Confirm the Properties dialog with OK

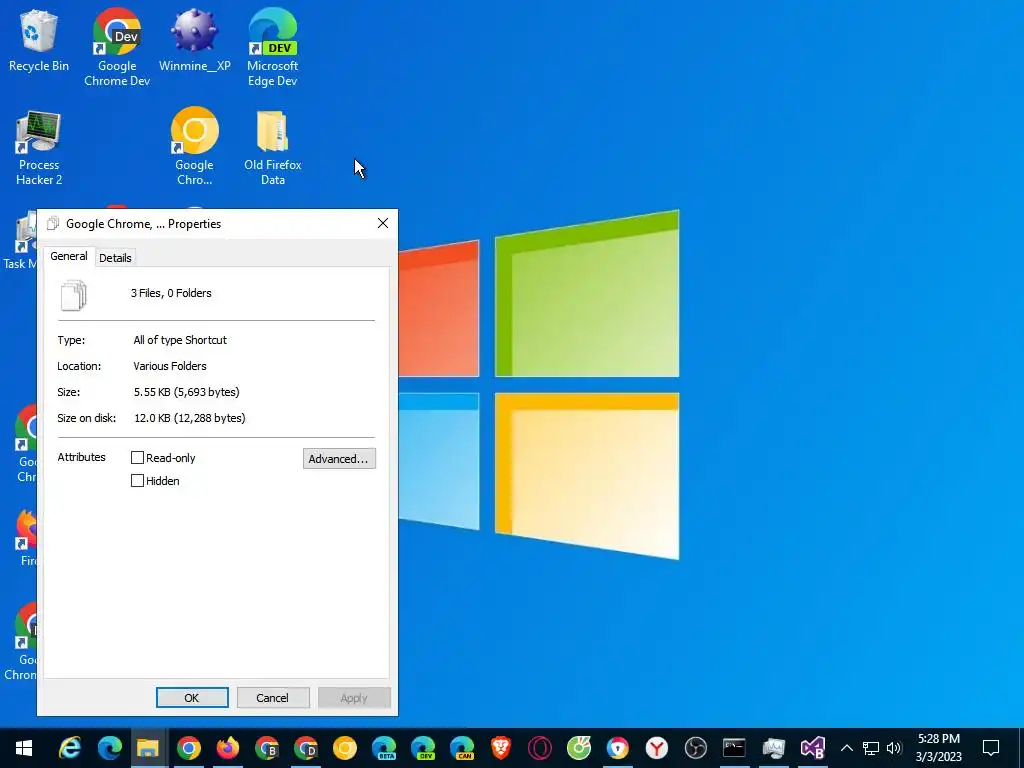click(x=192, y=697)
